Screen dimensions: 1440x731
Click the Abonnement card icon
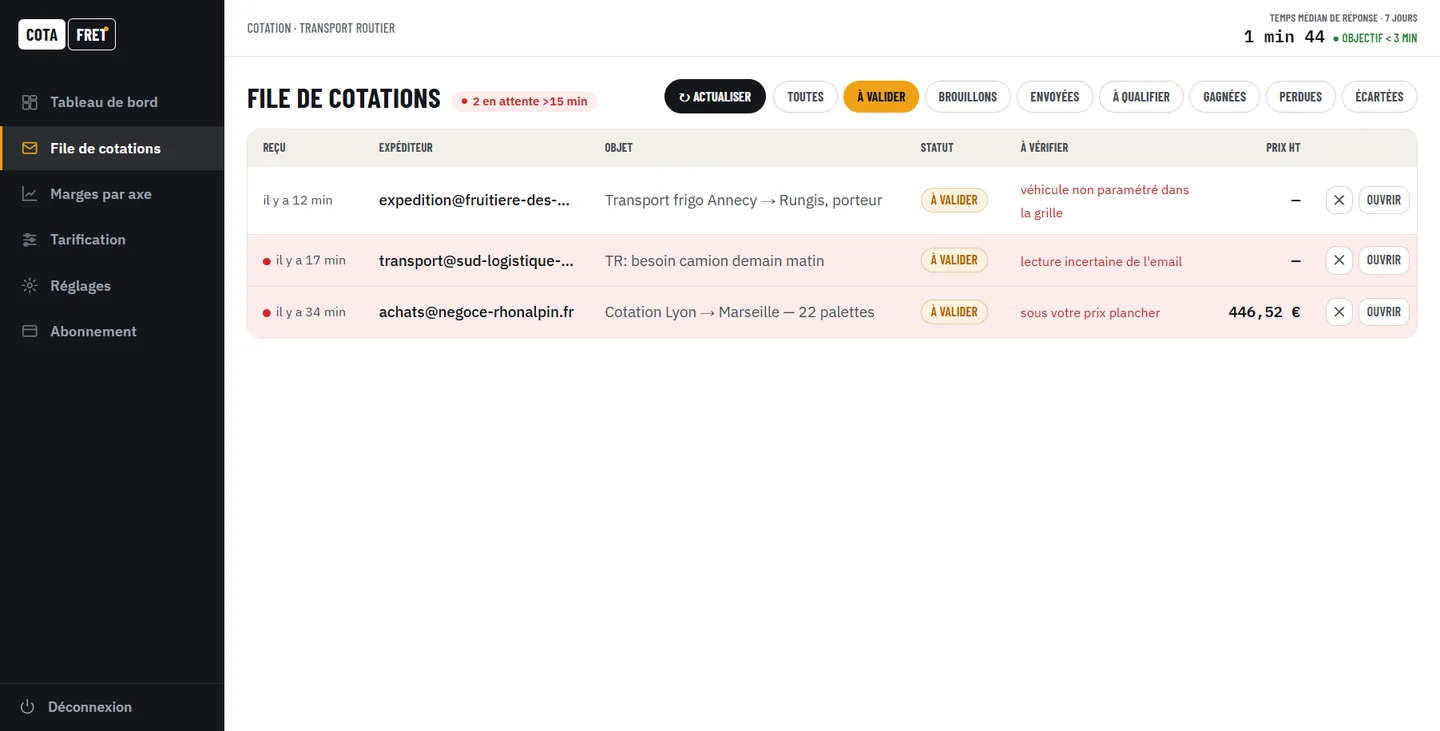point(30,331)
